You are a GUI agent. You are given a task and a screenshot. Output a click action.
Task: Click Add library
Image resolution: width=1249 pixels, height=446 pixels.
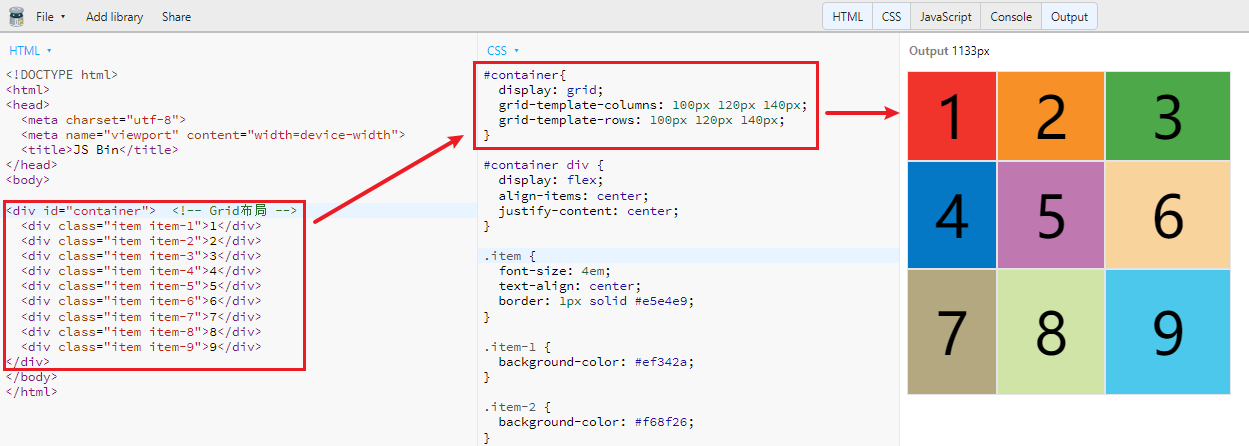point(114,17)
